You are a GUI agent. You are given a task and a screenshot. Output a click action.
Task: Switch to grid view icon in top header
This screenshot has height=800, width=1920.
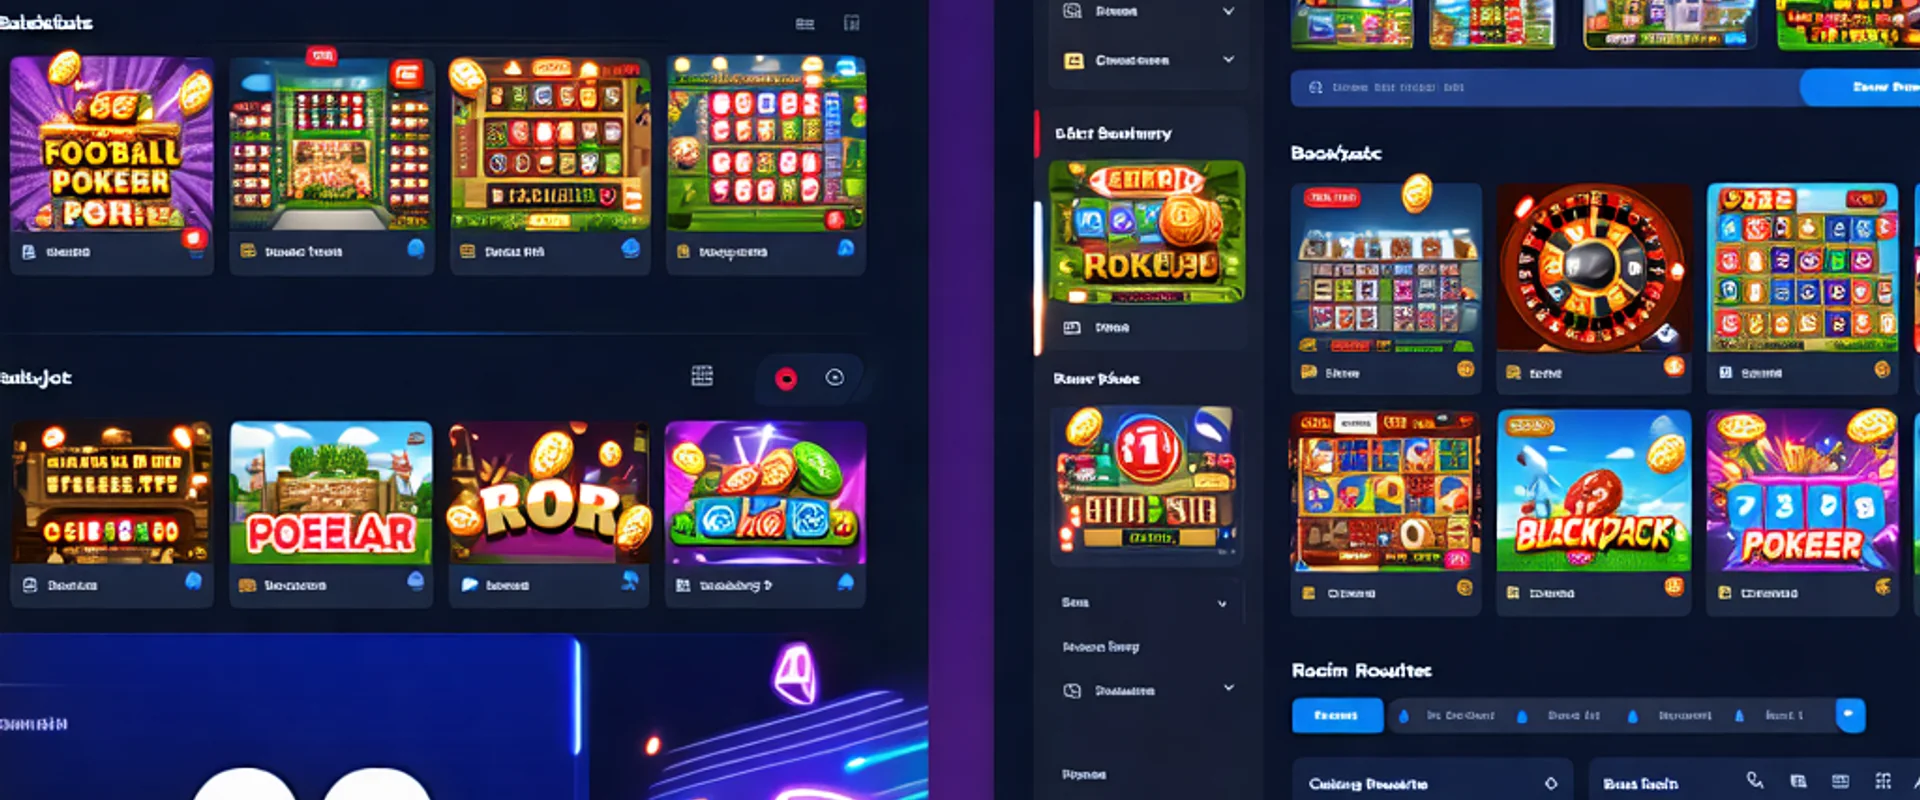click(x=805, y=23)
